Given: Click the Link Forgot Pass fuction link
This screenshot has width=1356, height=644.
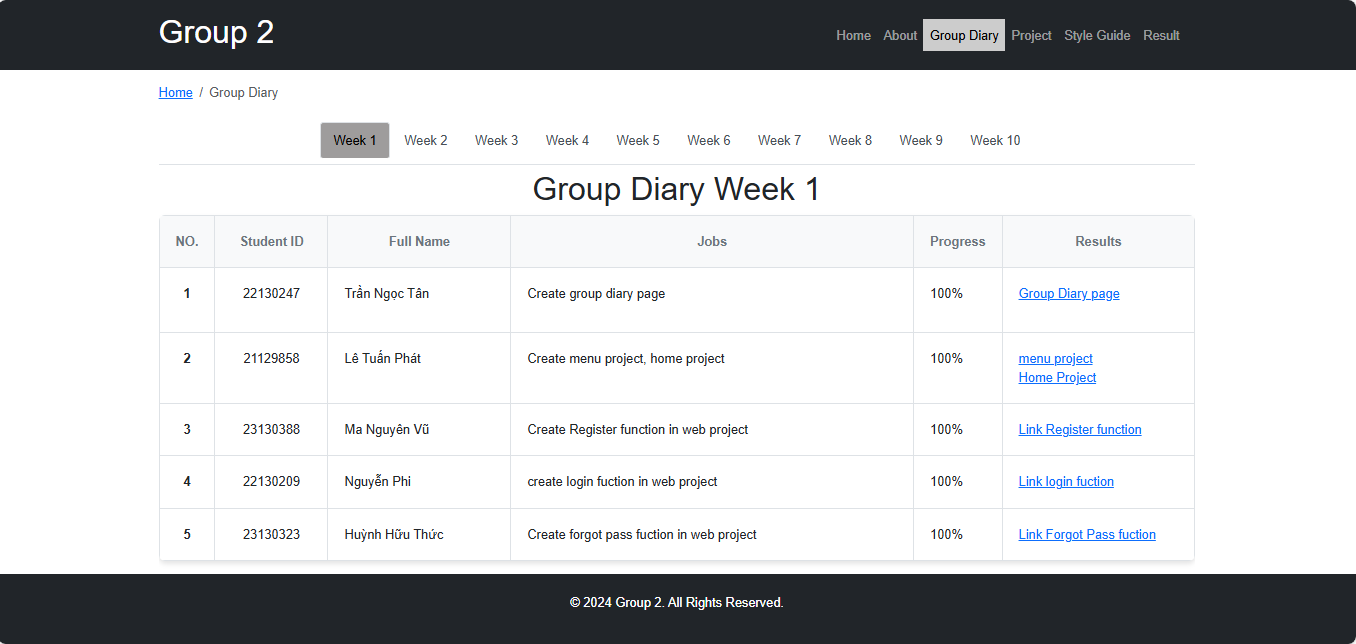Looking at the screenshot, I should [1087, 535].
